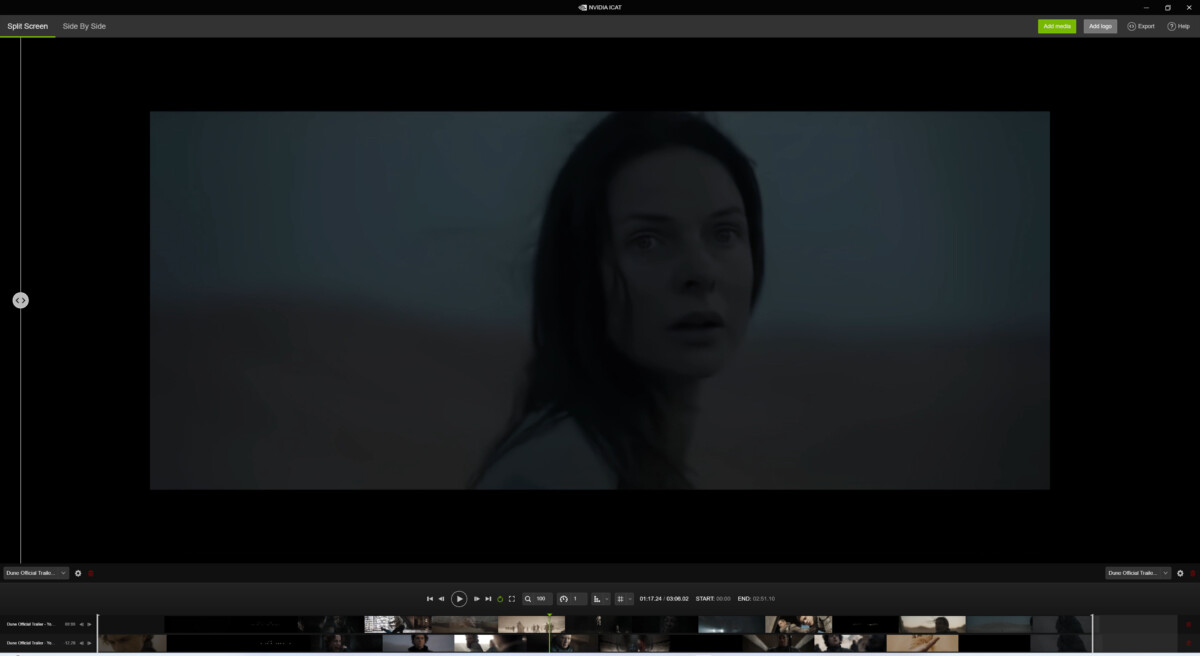Click the timeline start trim marker

(98, 633)
